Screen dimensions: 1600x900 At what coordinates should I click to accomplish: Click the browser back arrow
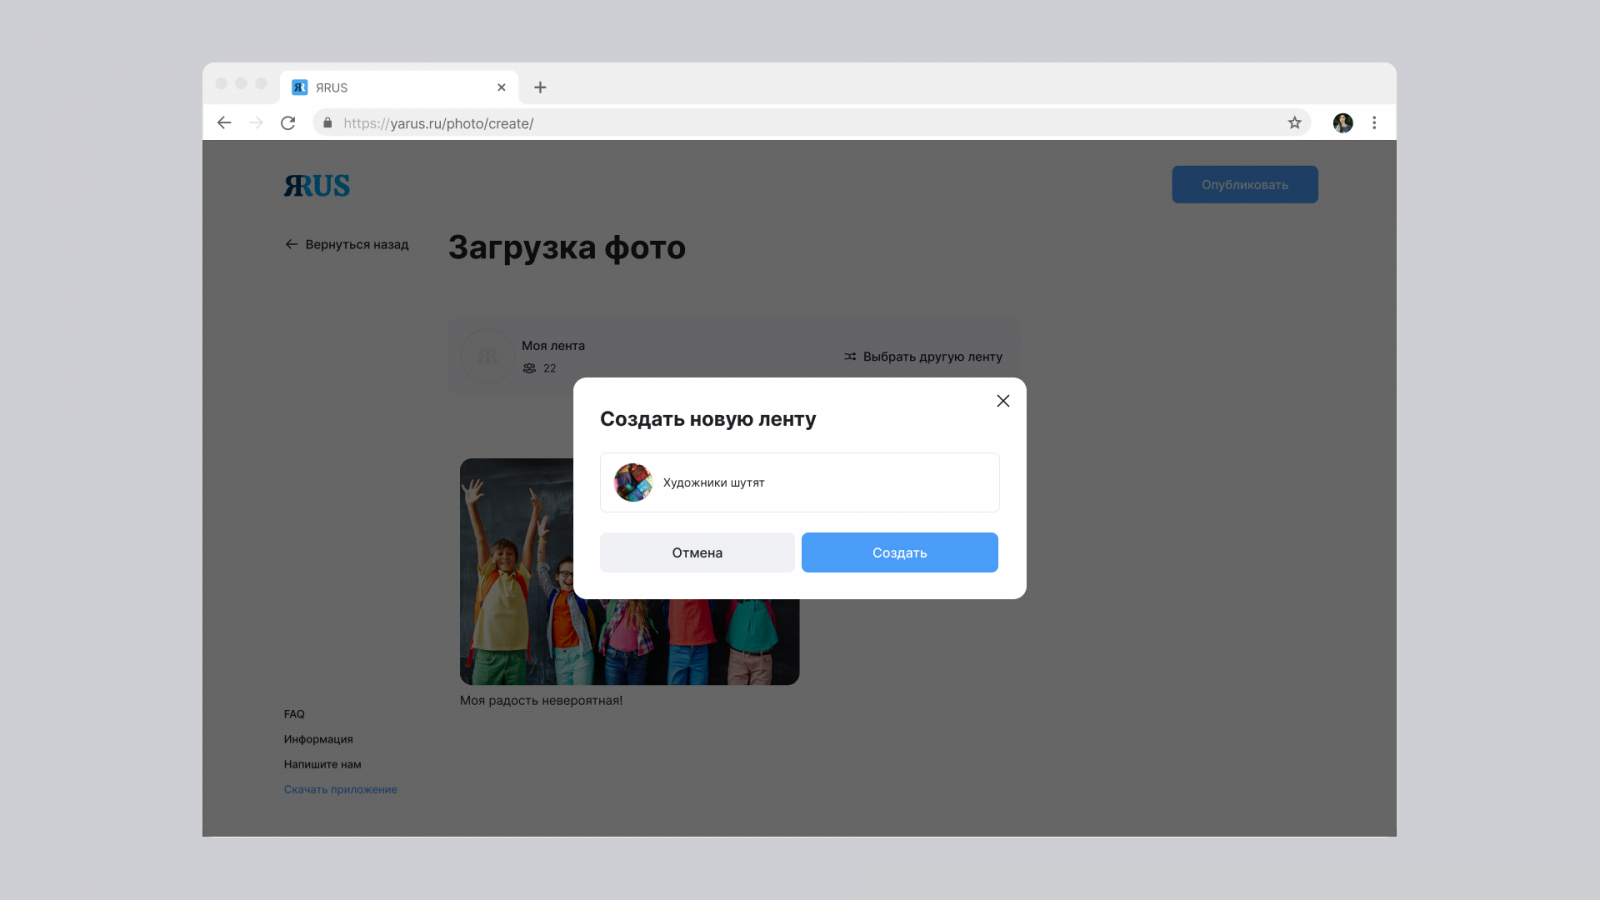[224, 123]
